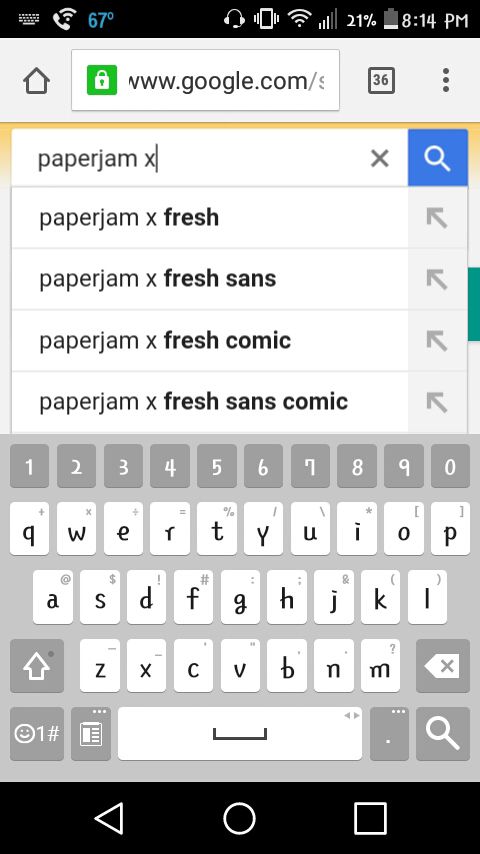Viewport: 480px width, 854px height.
Task: Open the keyboard clipboard layout key
Action: [91, 734]
